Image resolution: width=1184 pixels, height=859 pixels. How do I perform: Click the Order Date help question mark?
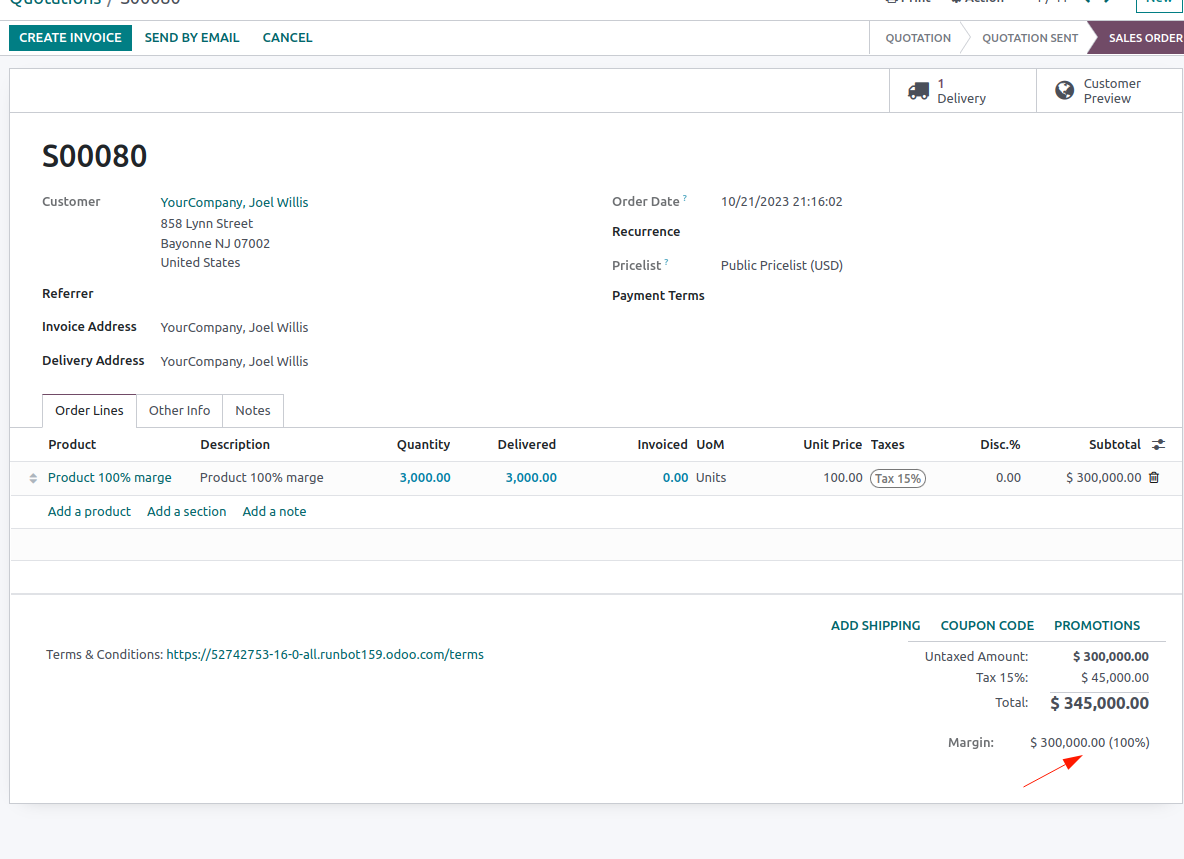[x=685, y=199]
